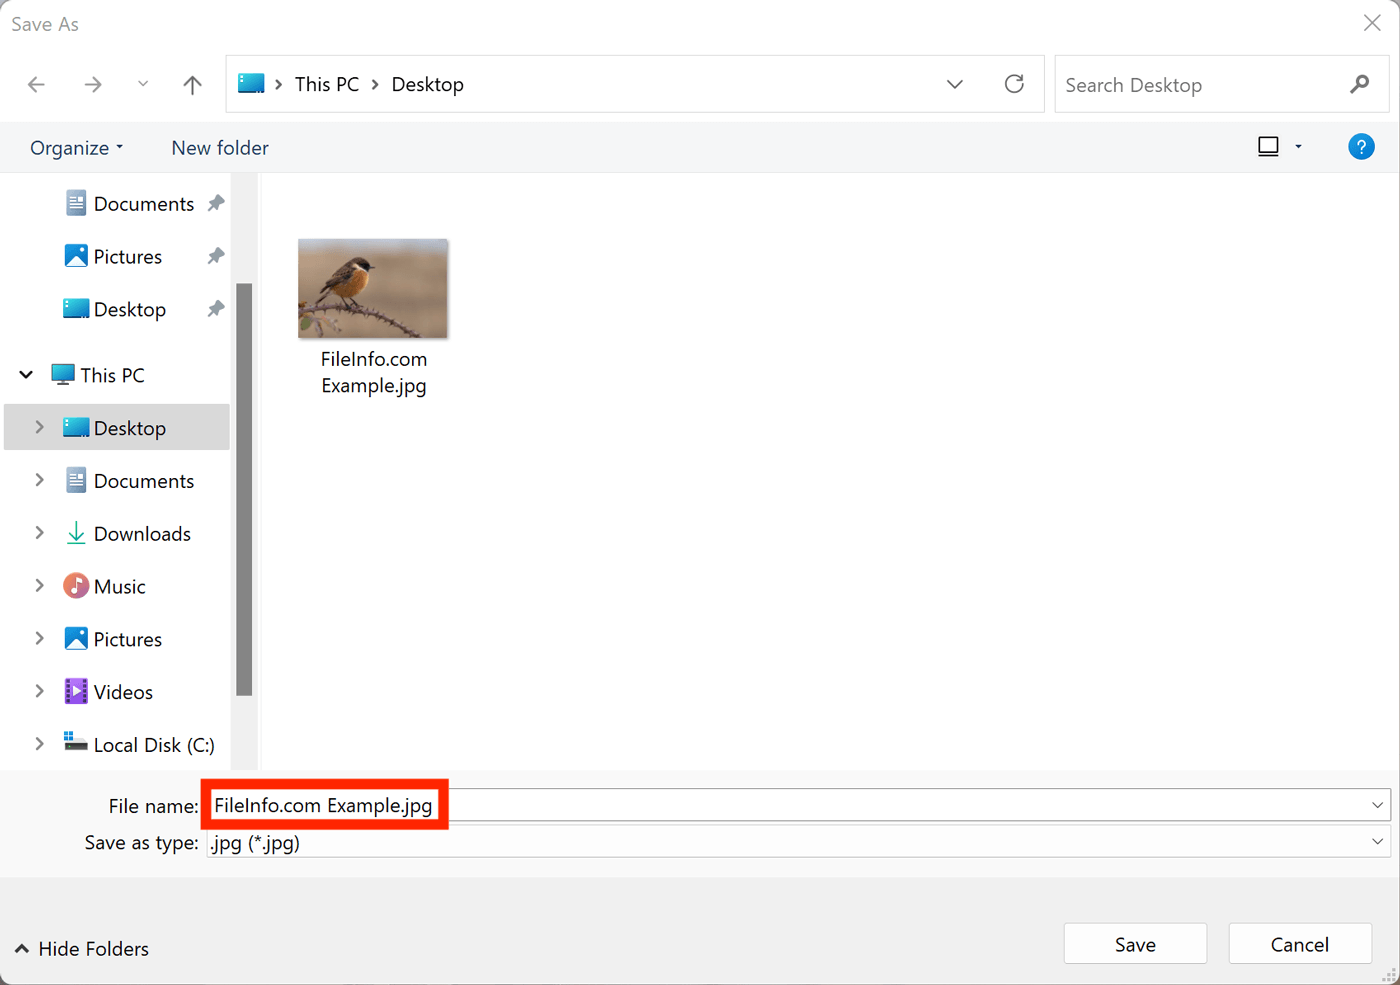This screenshot has width=1400, height=985.
Task: Expand the Local Disk (C:) tree node
Action: coord(39,744)
